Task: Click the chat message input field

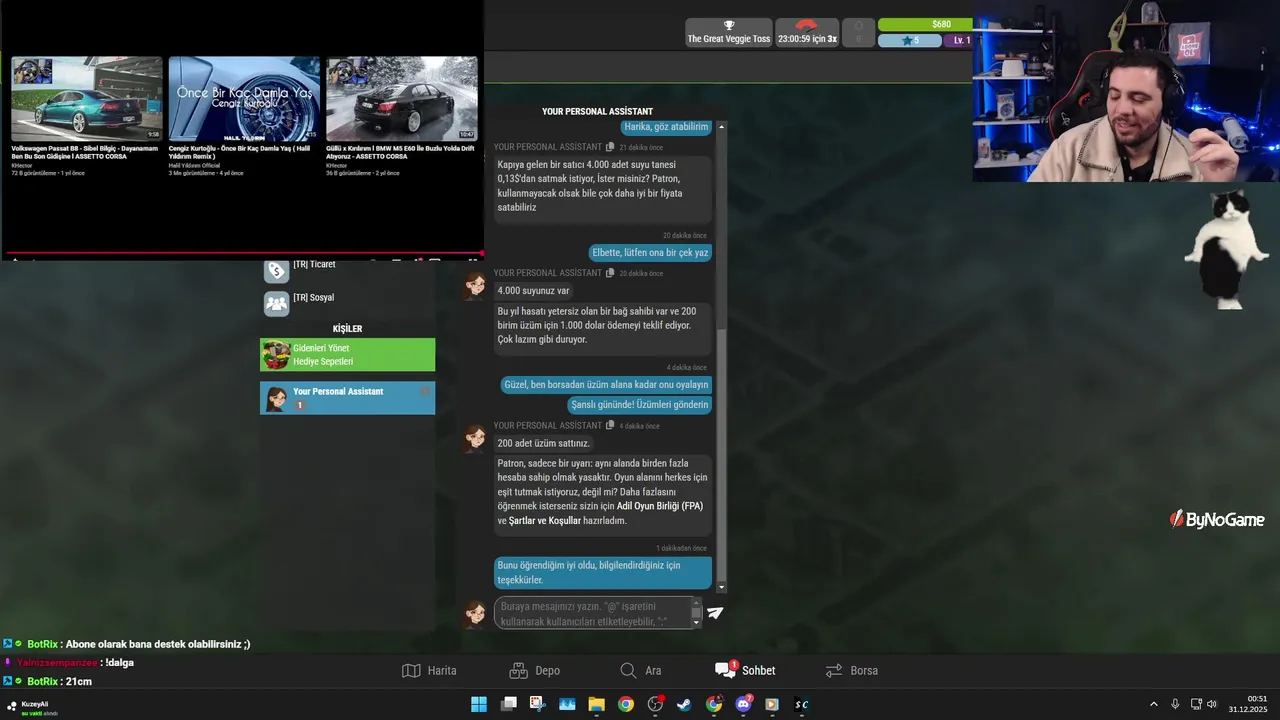Action: 597,613
